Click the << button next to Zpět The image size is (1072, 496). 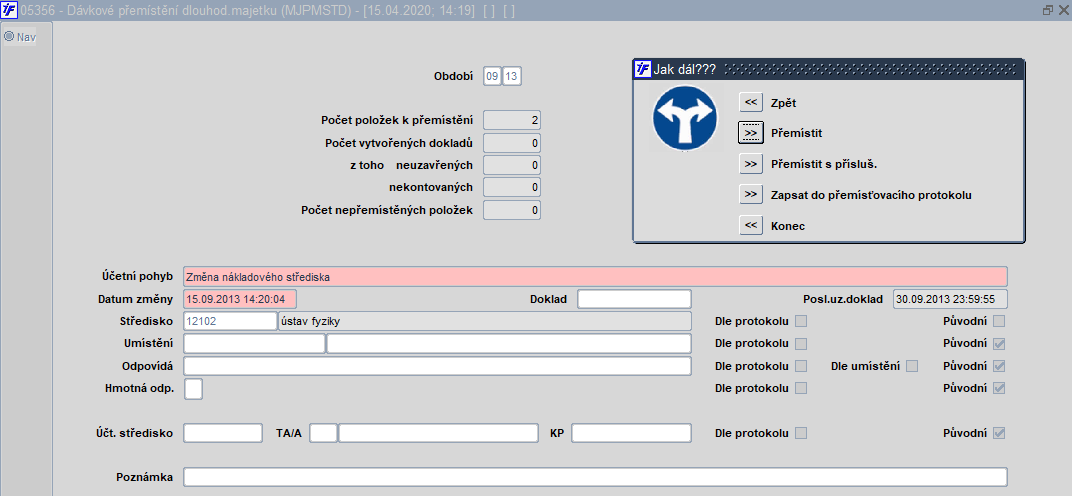pos(751,103)
